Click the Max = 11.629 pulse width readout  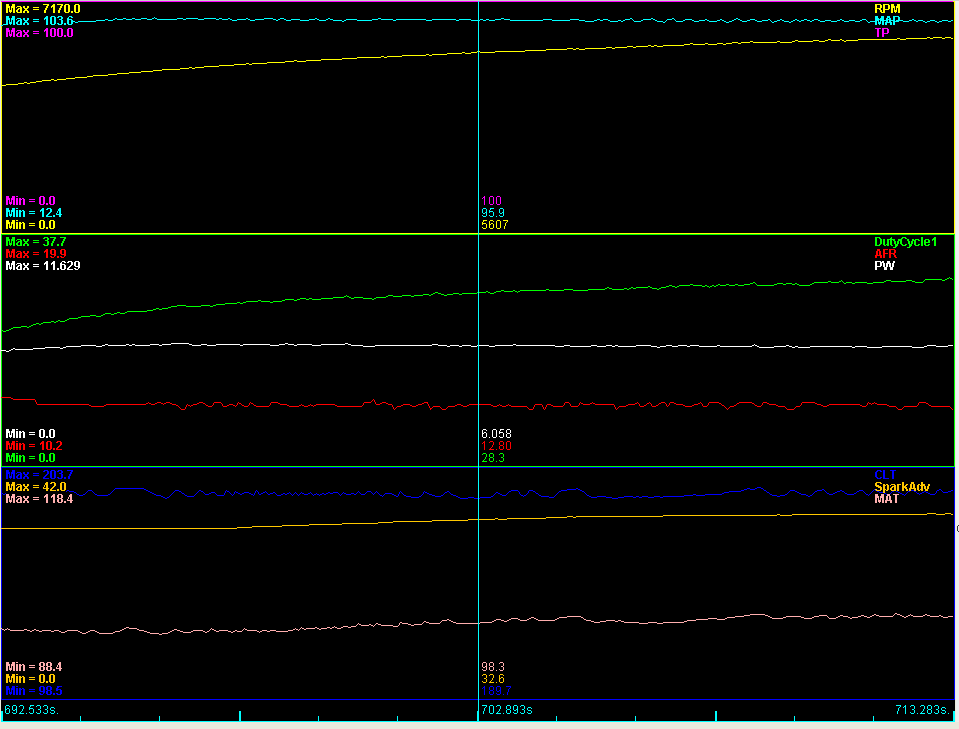[x=42, y=266]
